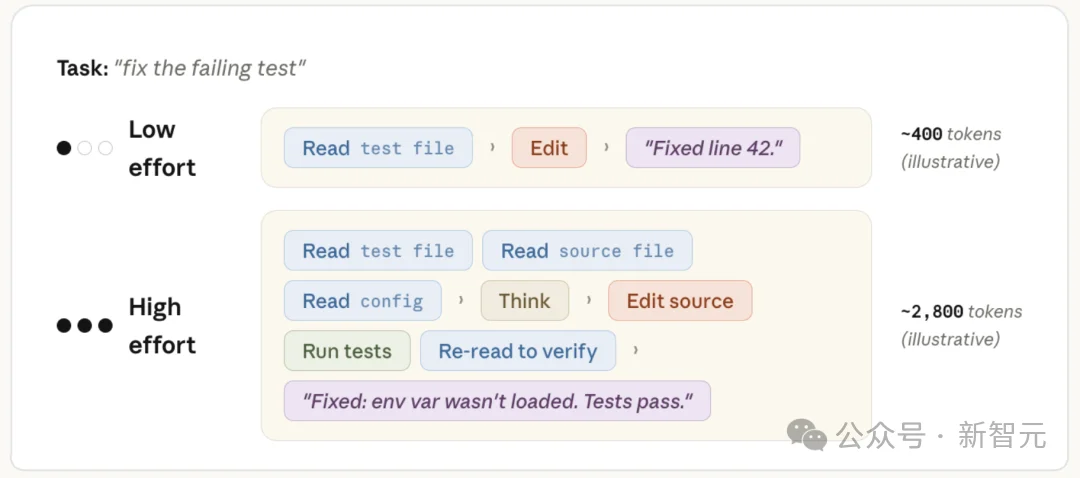Click the Low effort dots indicator
The height and width of the screenshot is (478, 1080).
pyautogui.click(x=85, y=148)
